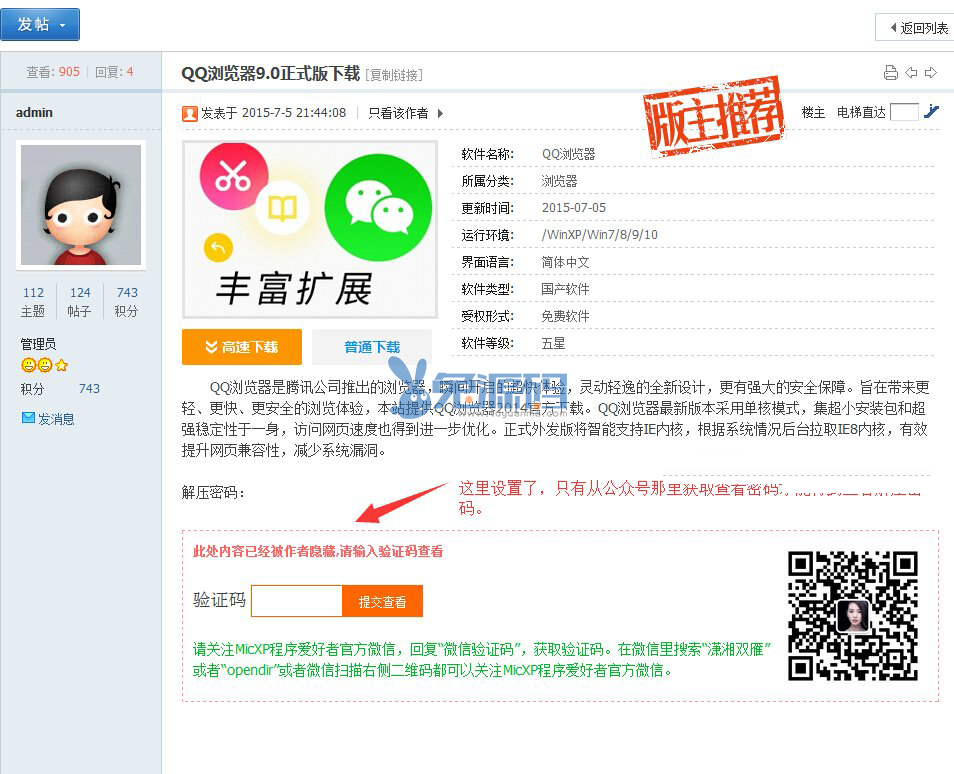Click the print icon beside the thread title
Image resolution: width=954 pixels, height=774 pixels.
(891, 73)
